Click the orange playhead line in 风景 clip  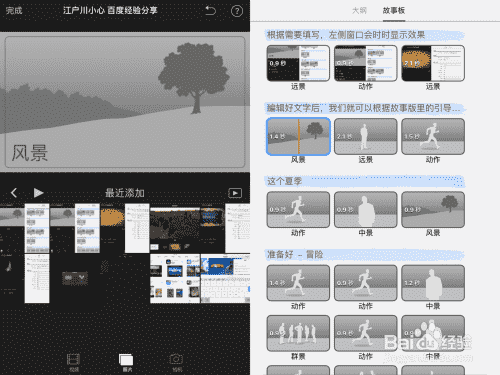[299, 136]
